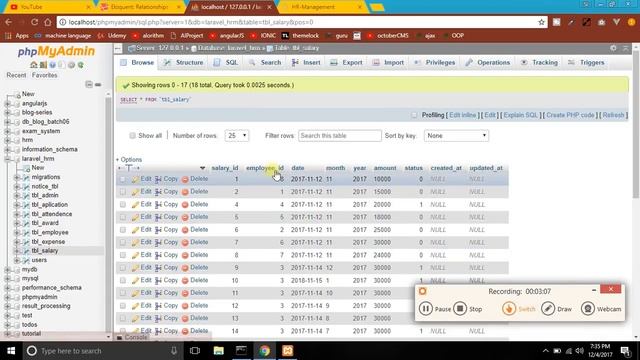
Task: Click the browser address bar
Action: coord(301,22)
